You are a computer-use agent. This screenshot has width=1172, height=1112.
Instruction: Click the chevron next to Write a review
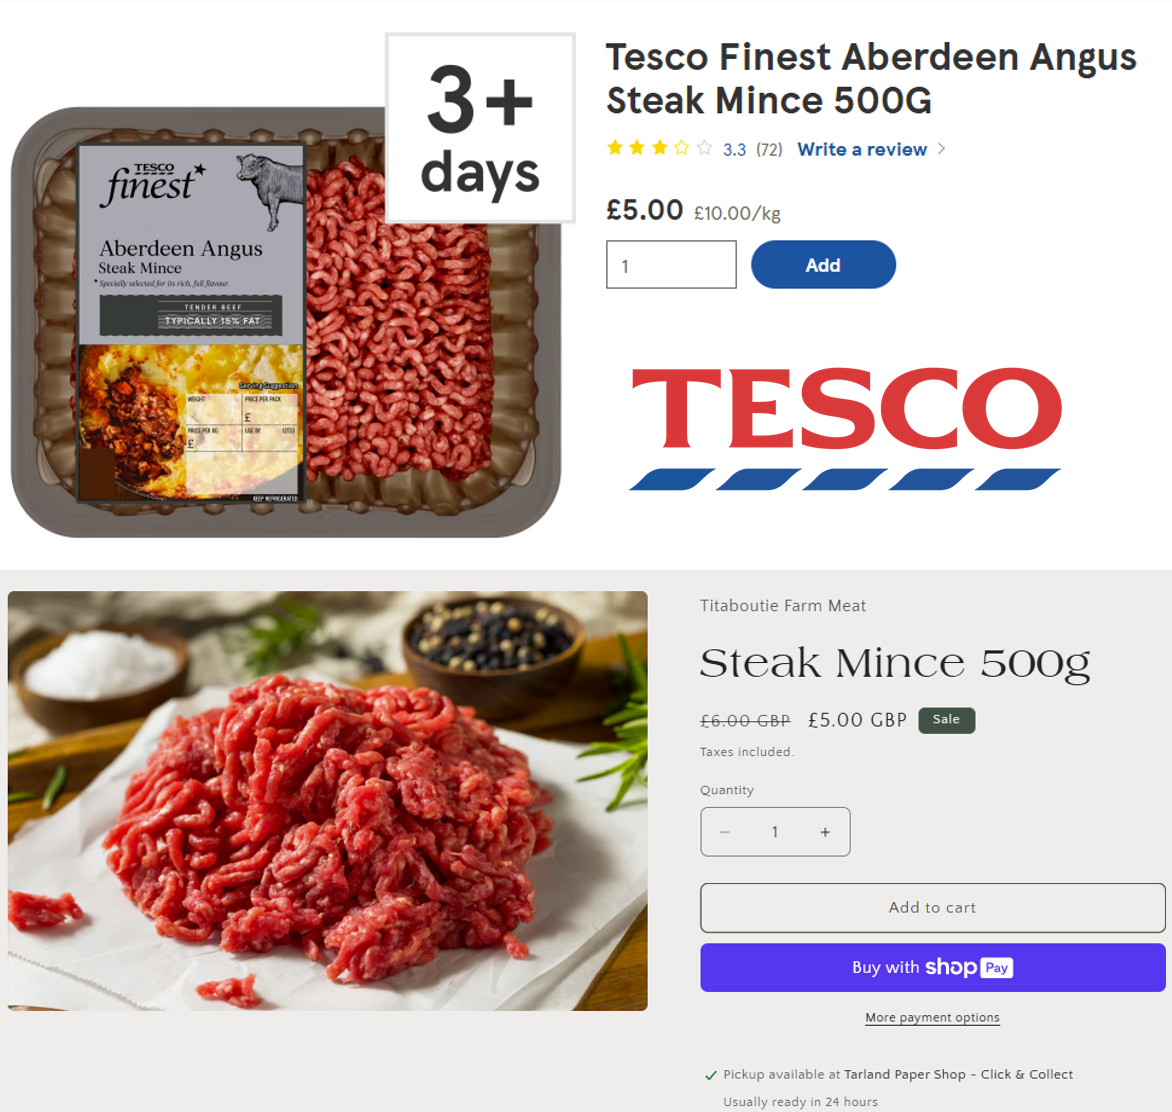pyautogui.click(x=941, y=149)
